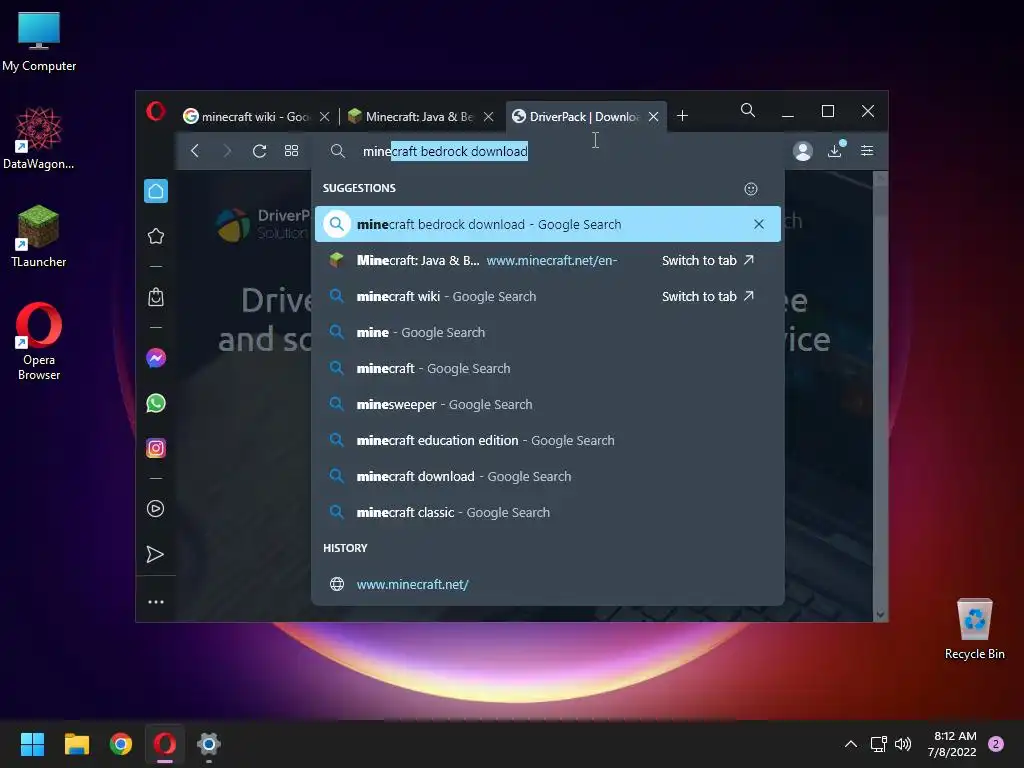
Task: Open the Shopping bag sidebar icon
Action: click(156, 297)
